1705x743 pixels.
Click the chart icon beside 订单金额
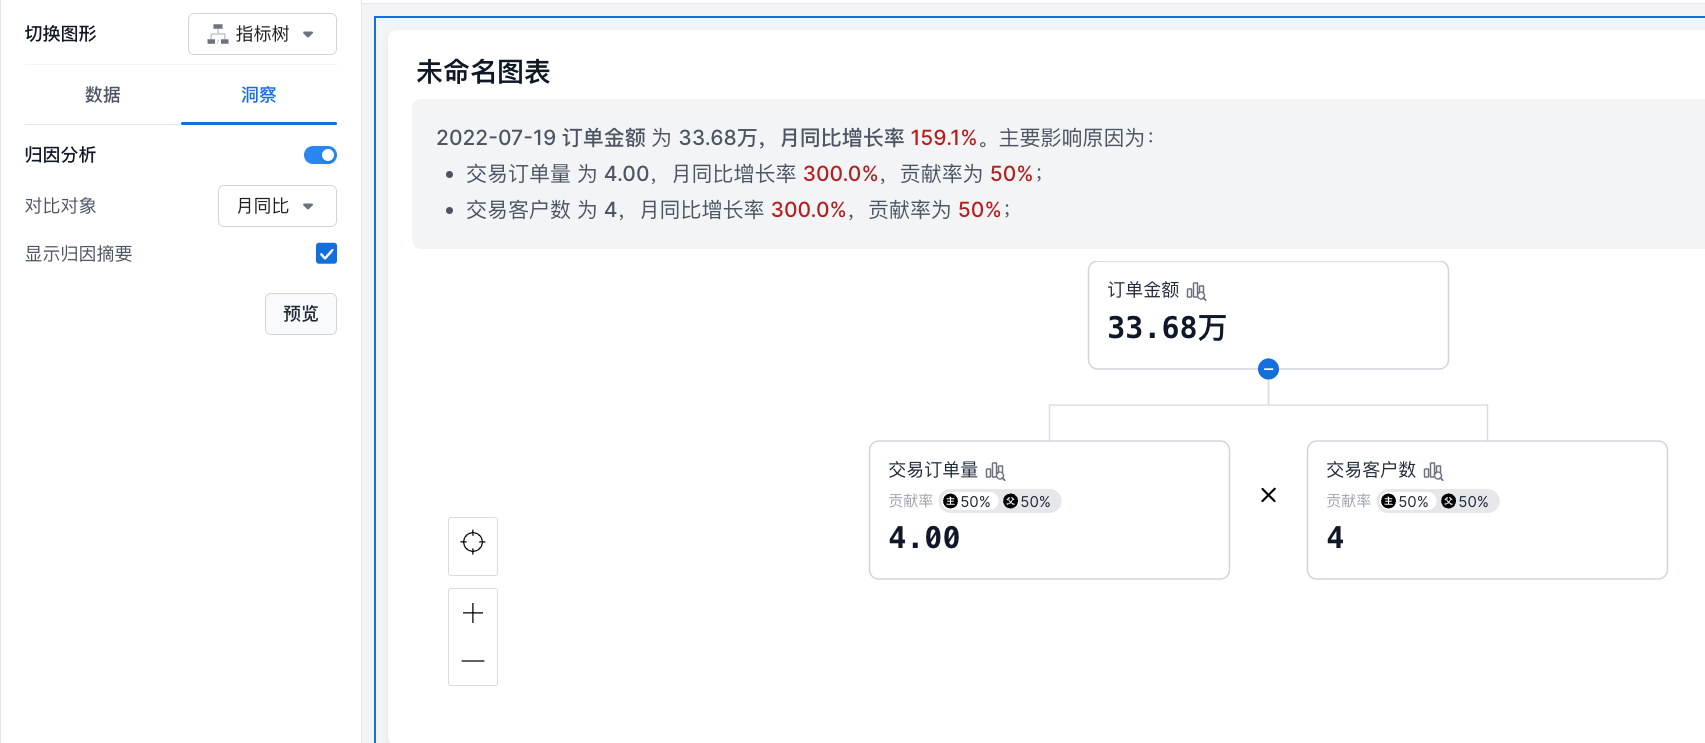[1196, 291]
